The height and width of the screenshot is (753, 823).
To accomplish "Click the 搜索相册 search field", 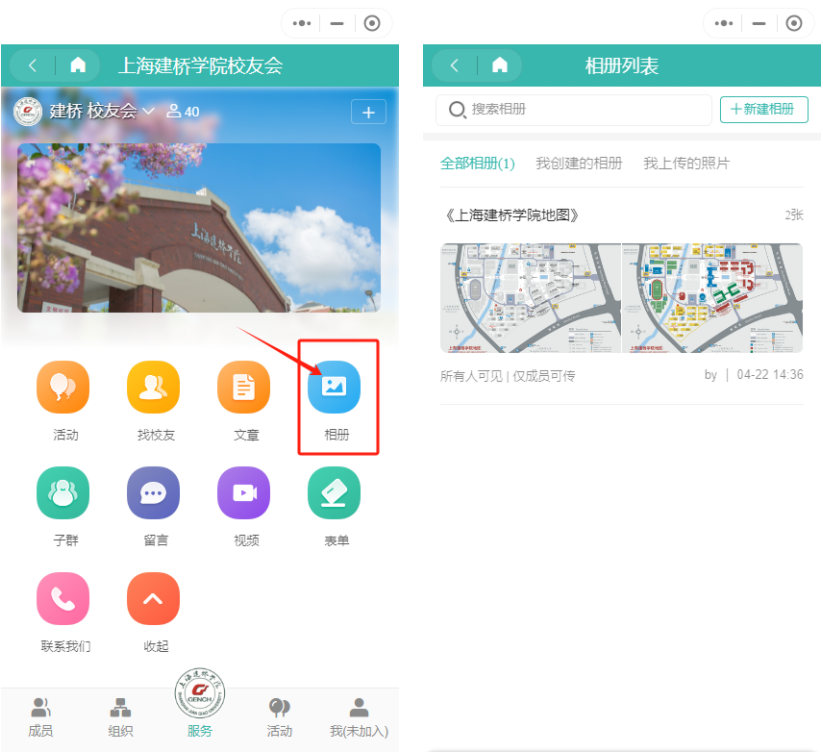I will 574,110.
